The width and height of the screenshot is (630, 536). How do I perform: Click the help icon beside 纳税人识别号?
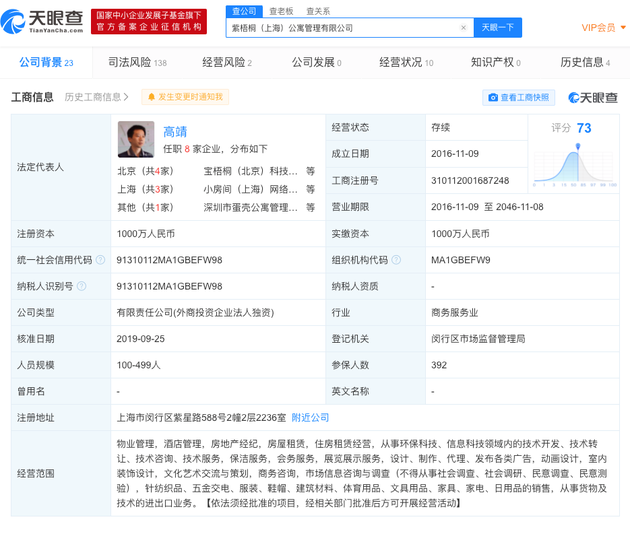tap(82, 286)
